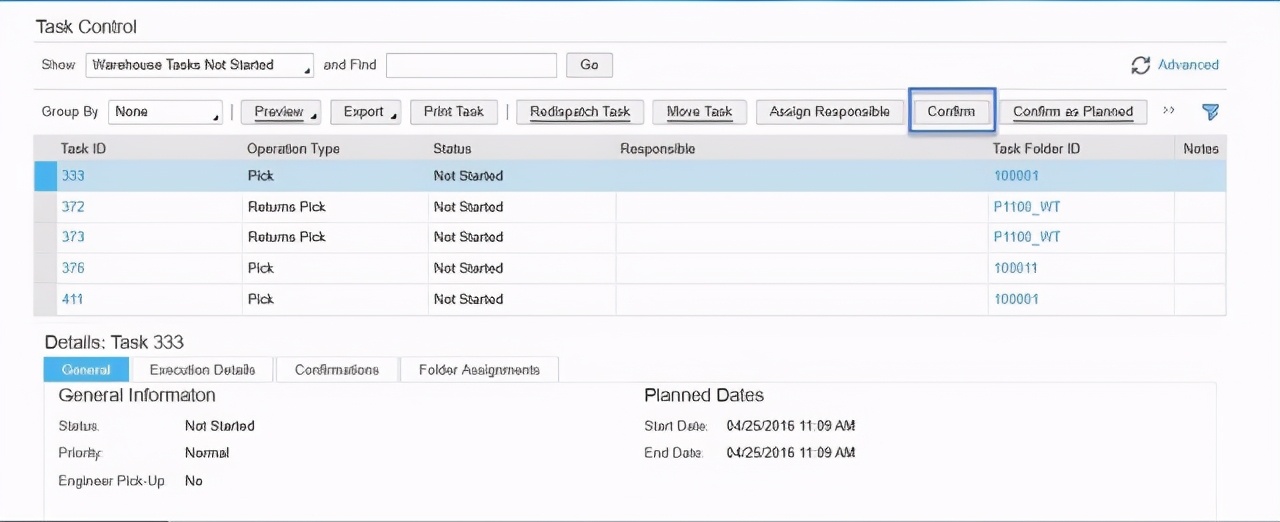Select row marker for task 376

45,268
